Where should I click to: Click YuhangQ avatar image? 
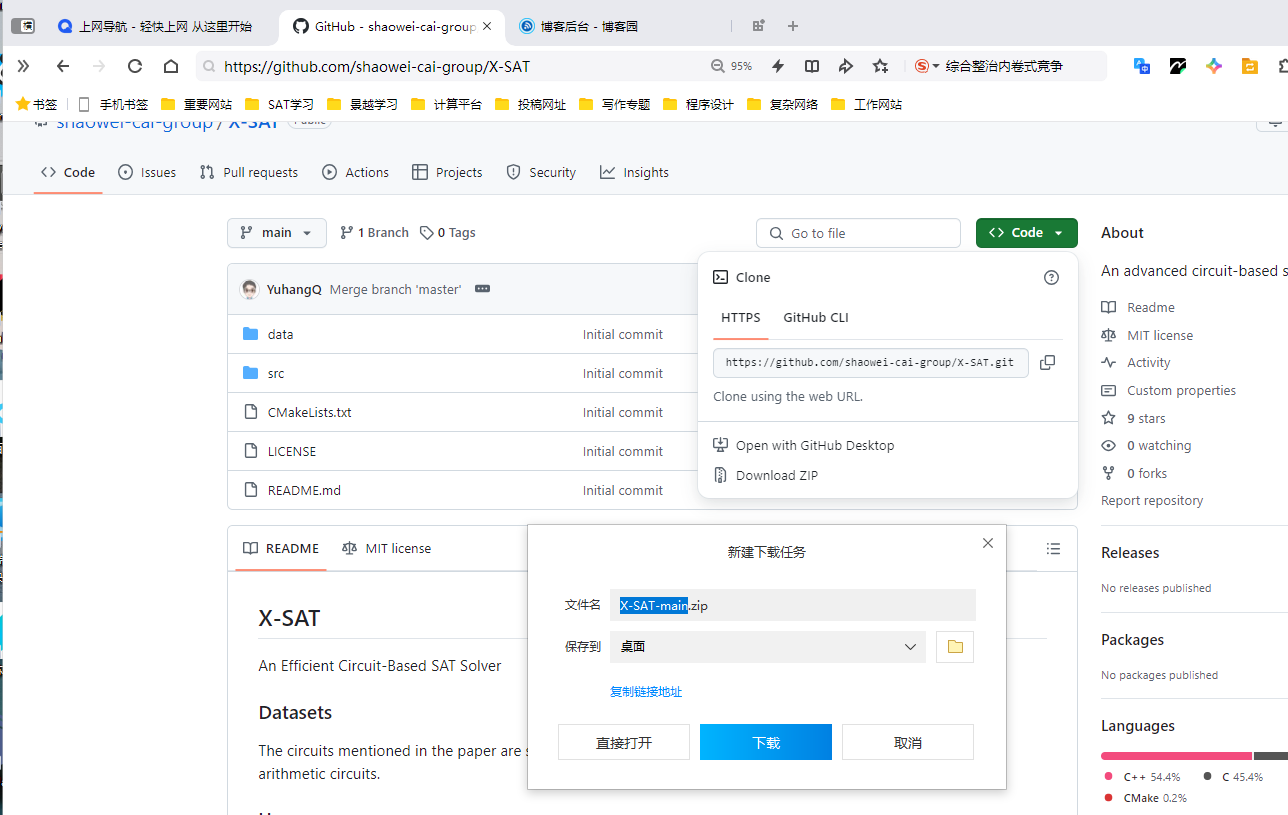point(250,289)
